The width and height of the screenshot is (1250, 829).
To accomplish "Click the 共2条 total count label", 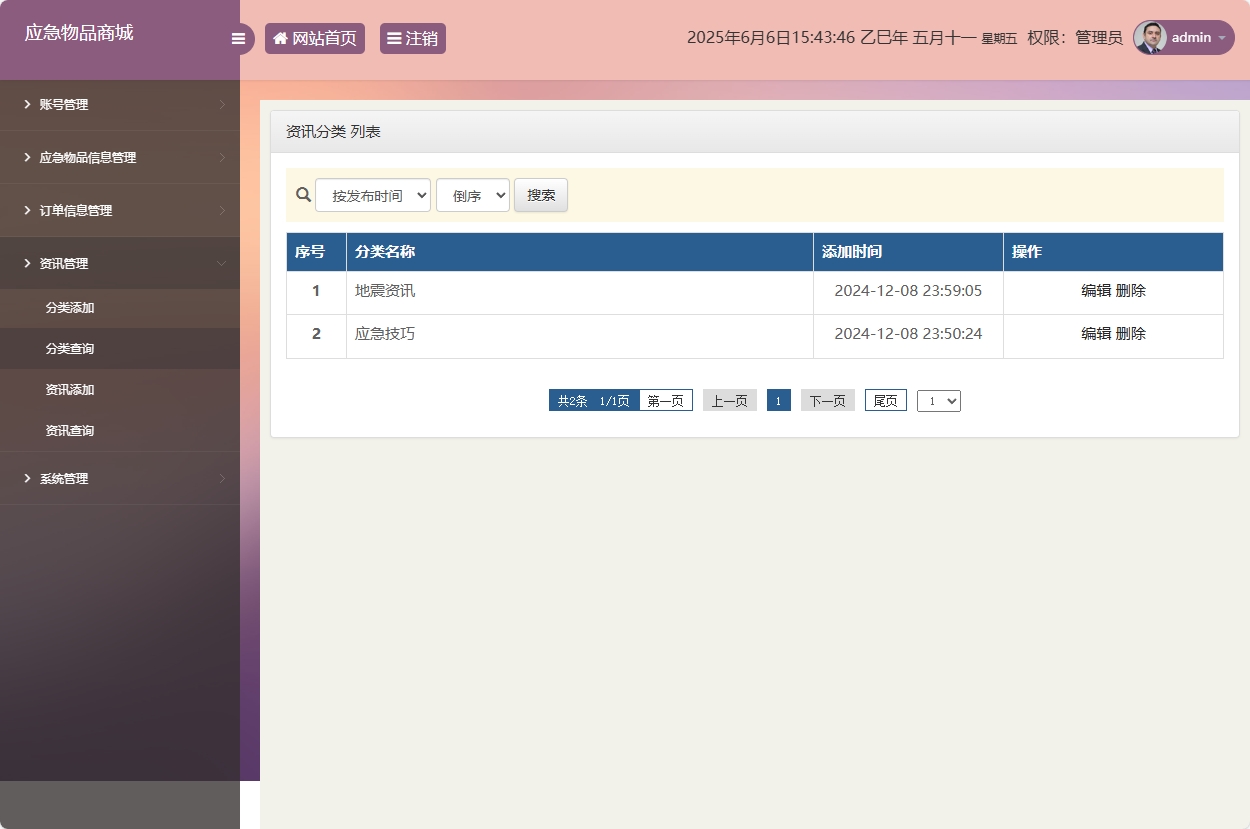I will [573, 400].
